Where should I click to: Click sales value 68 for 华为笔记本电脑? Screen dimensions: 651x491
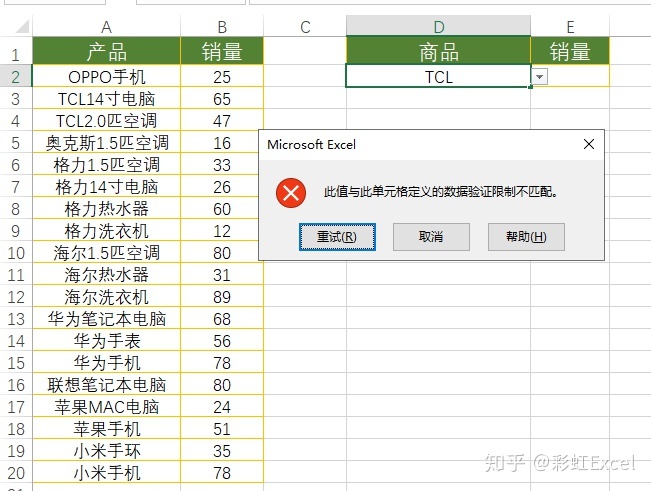click(222, 319)
